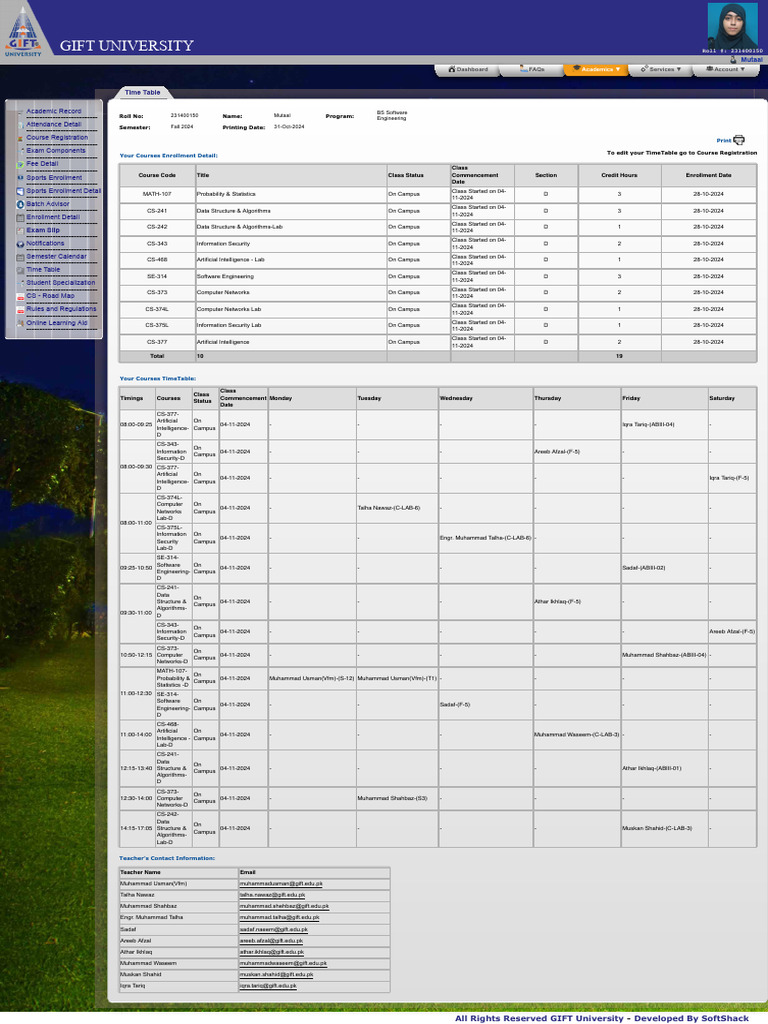Click the 'Your Courses TimeTable:' heading
768x1024 pixels.
pos(157,379)
